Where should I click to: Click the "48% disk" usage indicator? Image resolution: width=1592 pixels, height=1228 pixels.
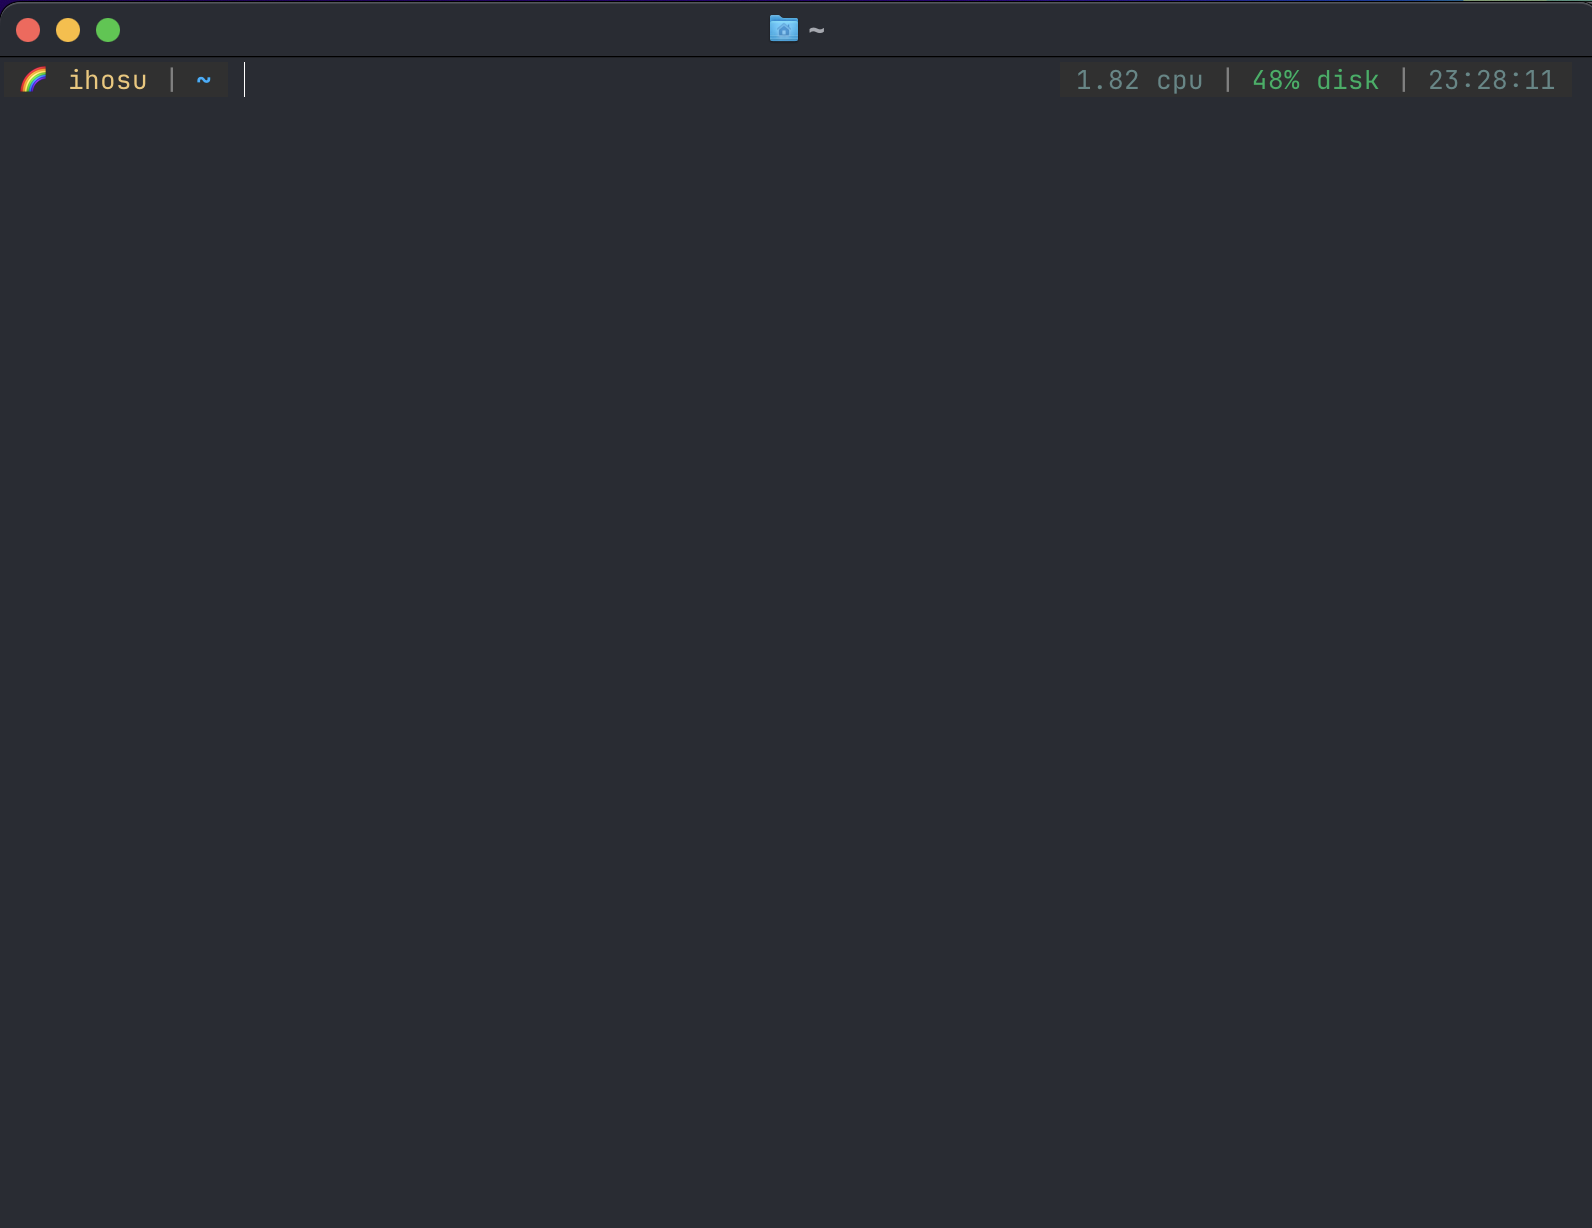pos(1316,80)
